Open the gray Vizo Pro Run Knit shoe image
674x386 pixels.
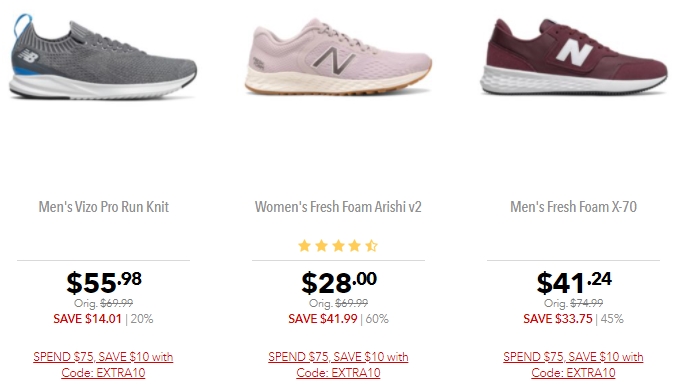103,56
